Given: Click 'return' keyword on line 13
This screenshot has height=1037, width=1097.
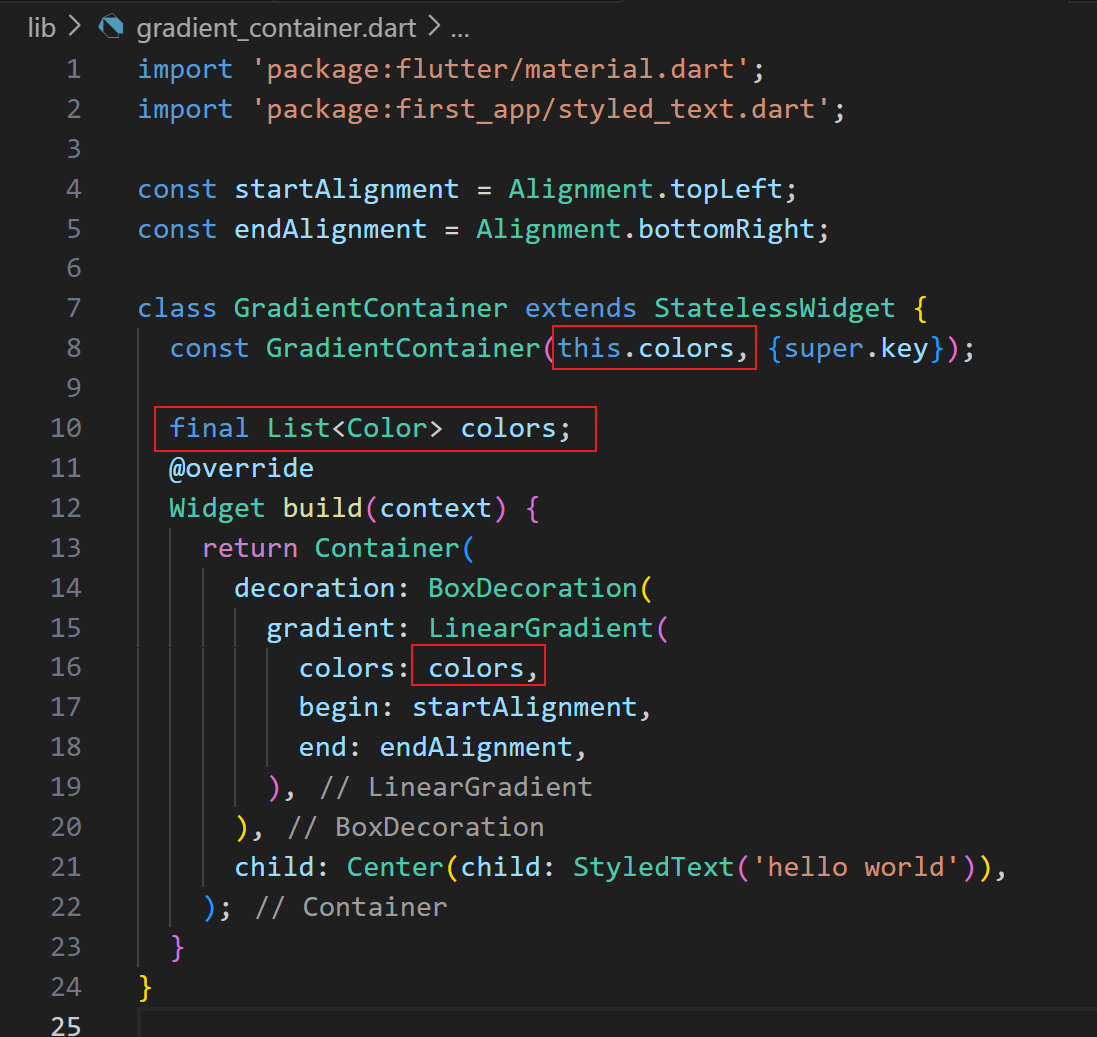Looking at the screenshot, I should (x=250, y=548).
